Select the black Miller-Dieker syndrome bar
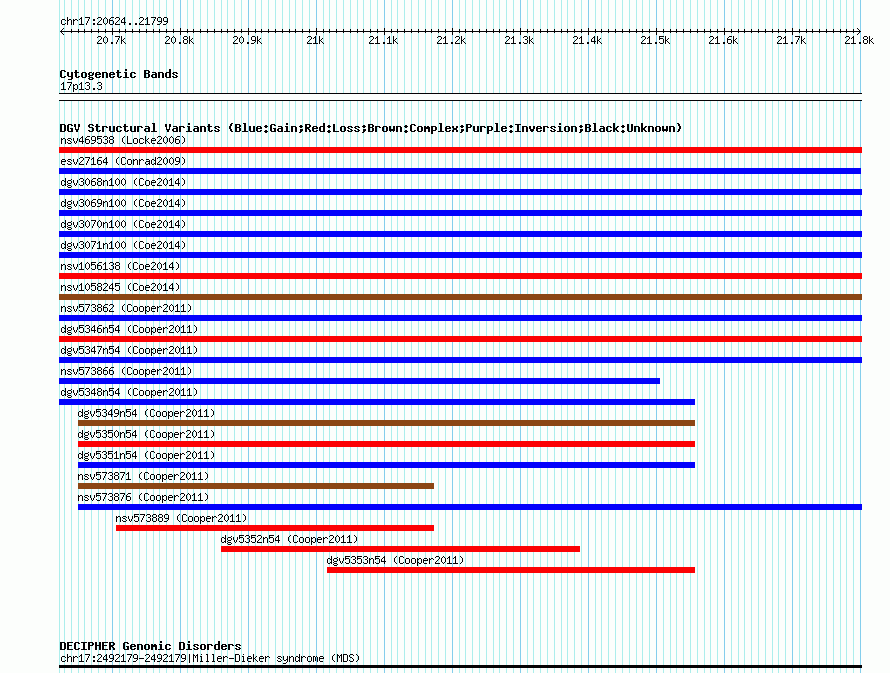This screenshot has height=673, width=890. pos(460,667)
